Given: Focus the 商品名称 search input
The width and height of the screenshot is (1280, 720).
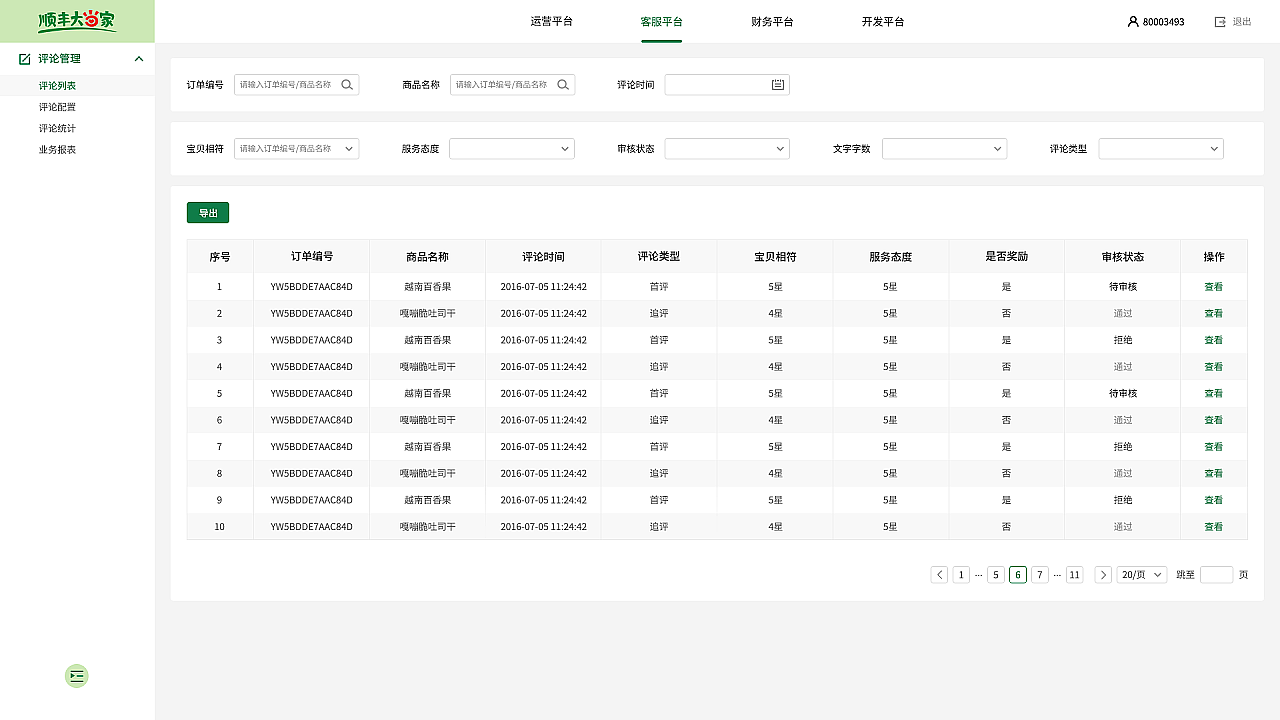Looking at the screenshot, I should point(512,85).
